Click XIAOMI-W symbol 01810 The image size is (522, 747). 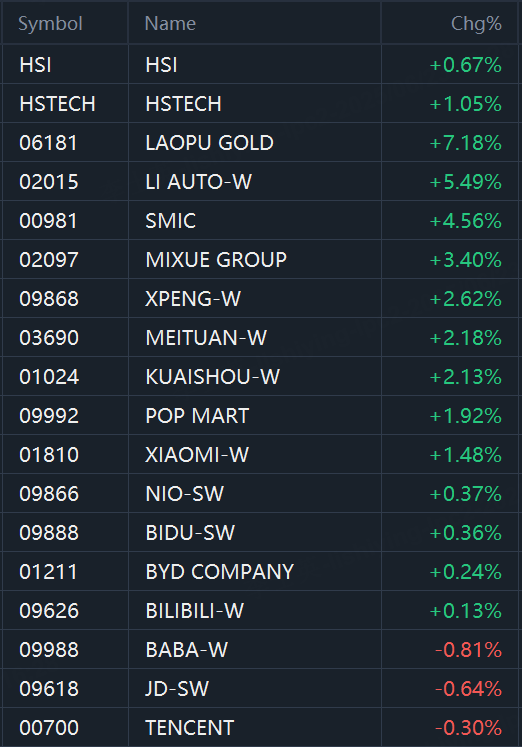(49, 455)
